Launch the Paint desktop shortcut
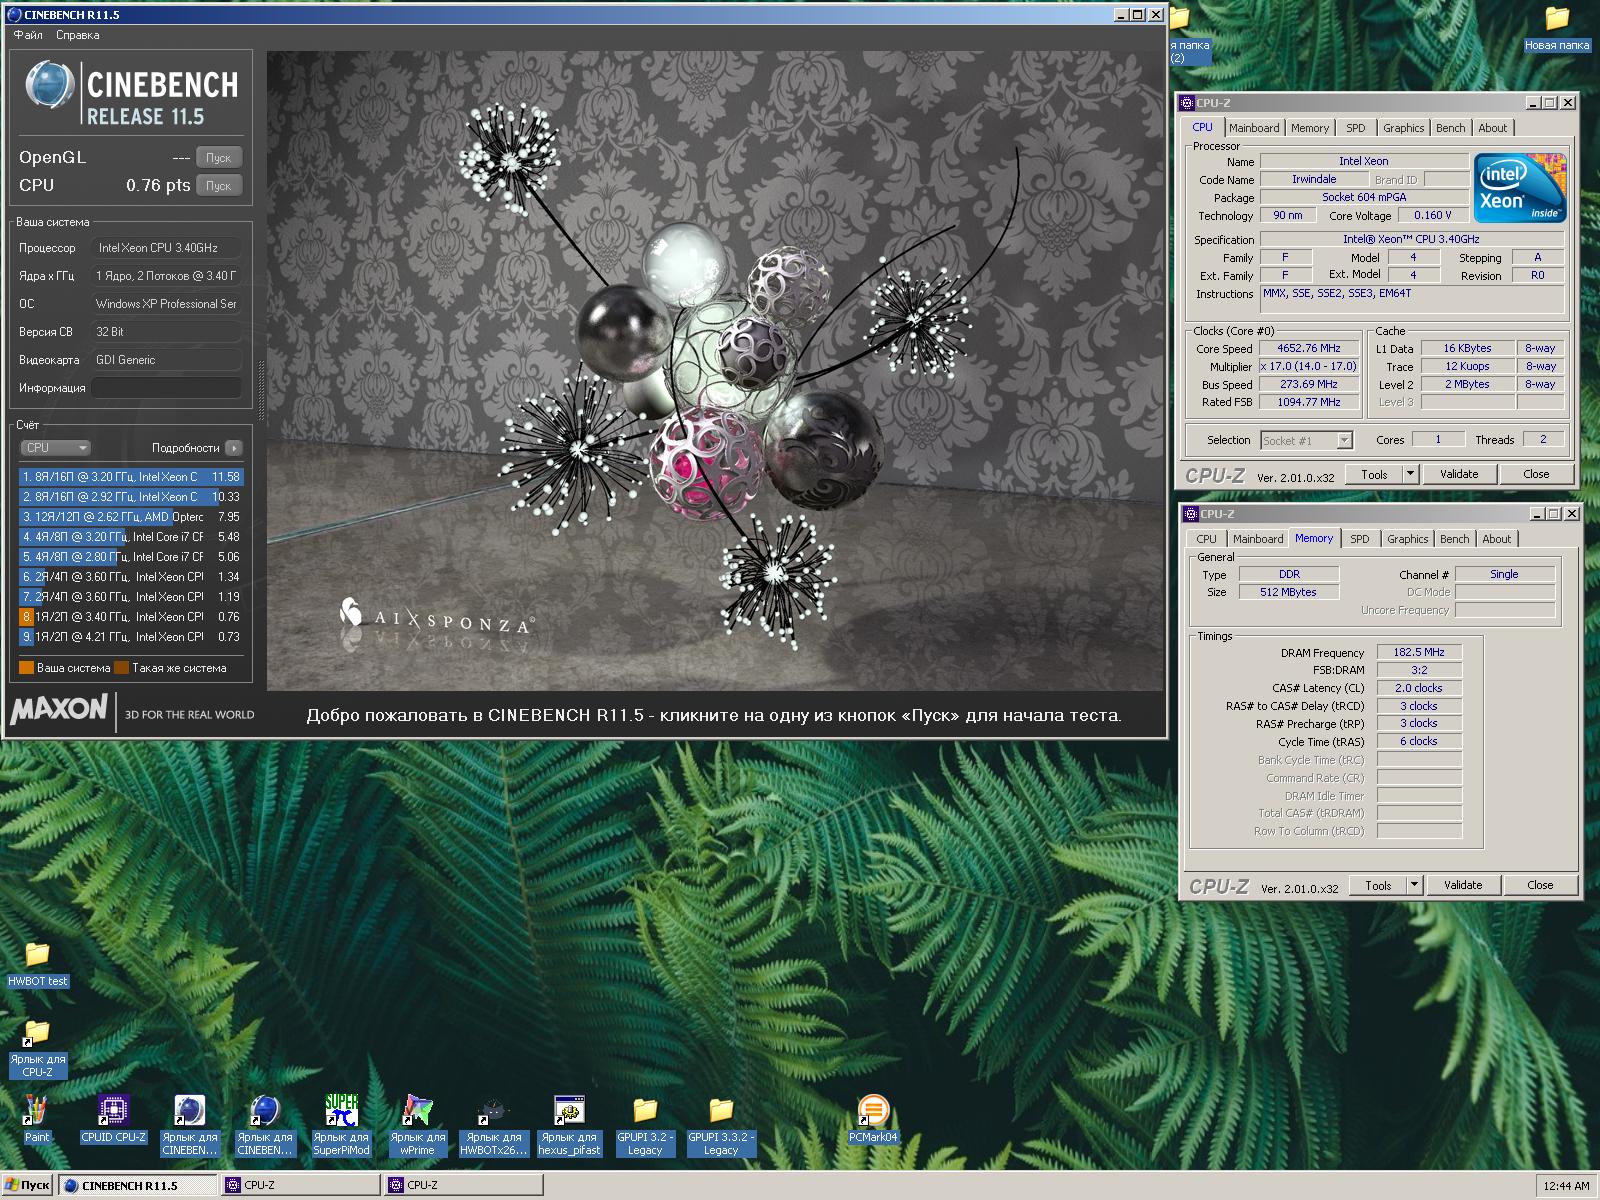Screen dimensions: 1600x1200 coord(36,1110)
